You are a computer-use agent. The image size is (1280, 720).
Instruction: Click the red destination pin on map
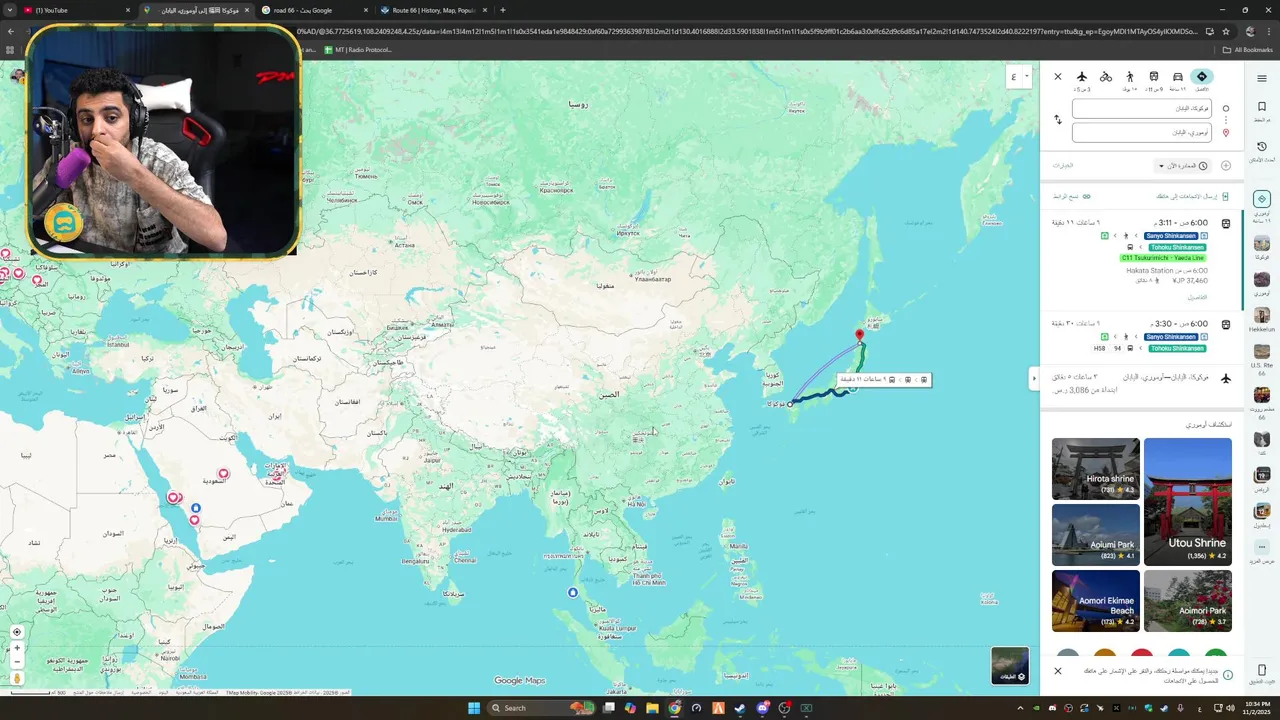click(x=859, y=335)
